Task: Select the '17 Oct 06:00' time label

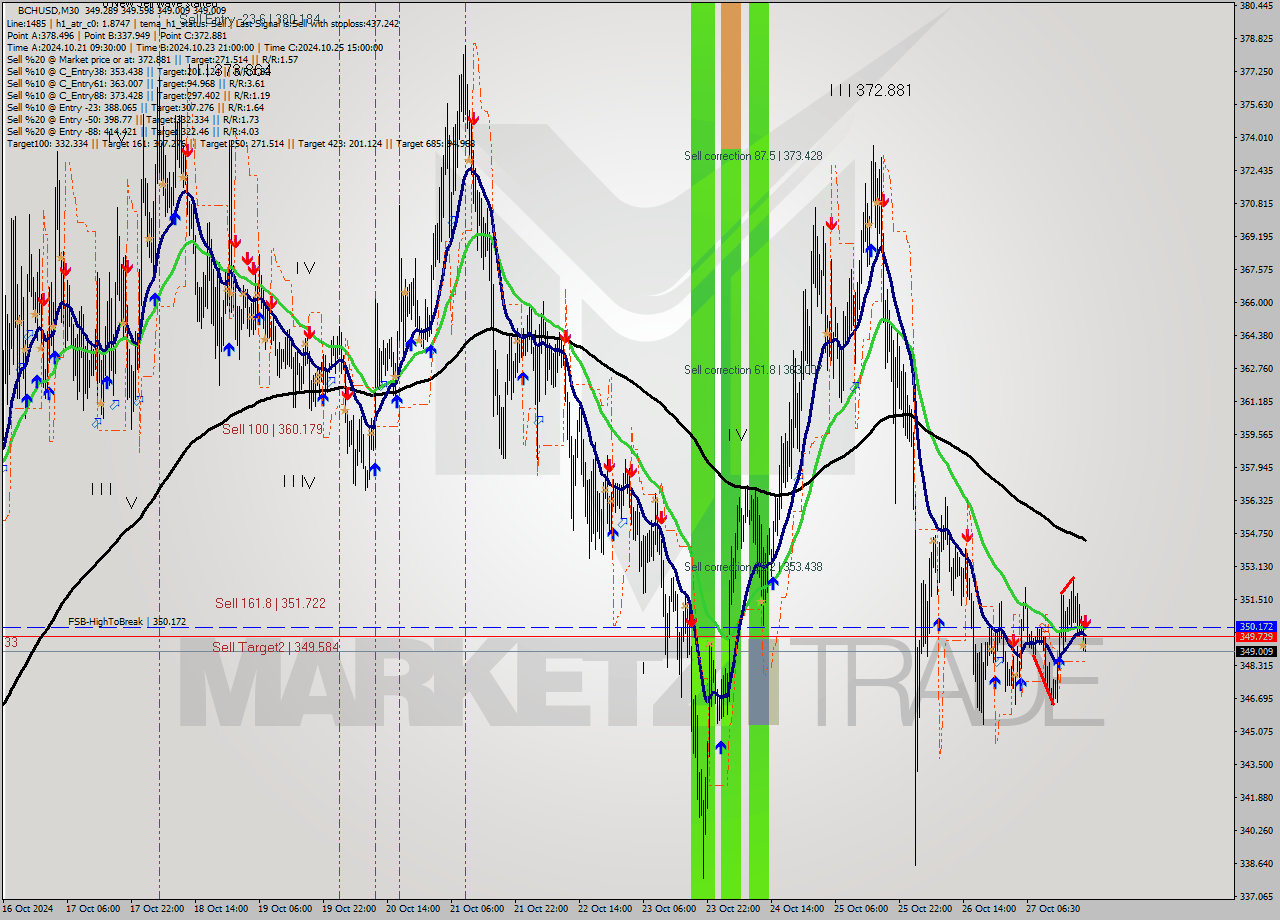Action: [x=93, y=909]
